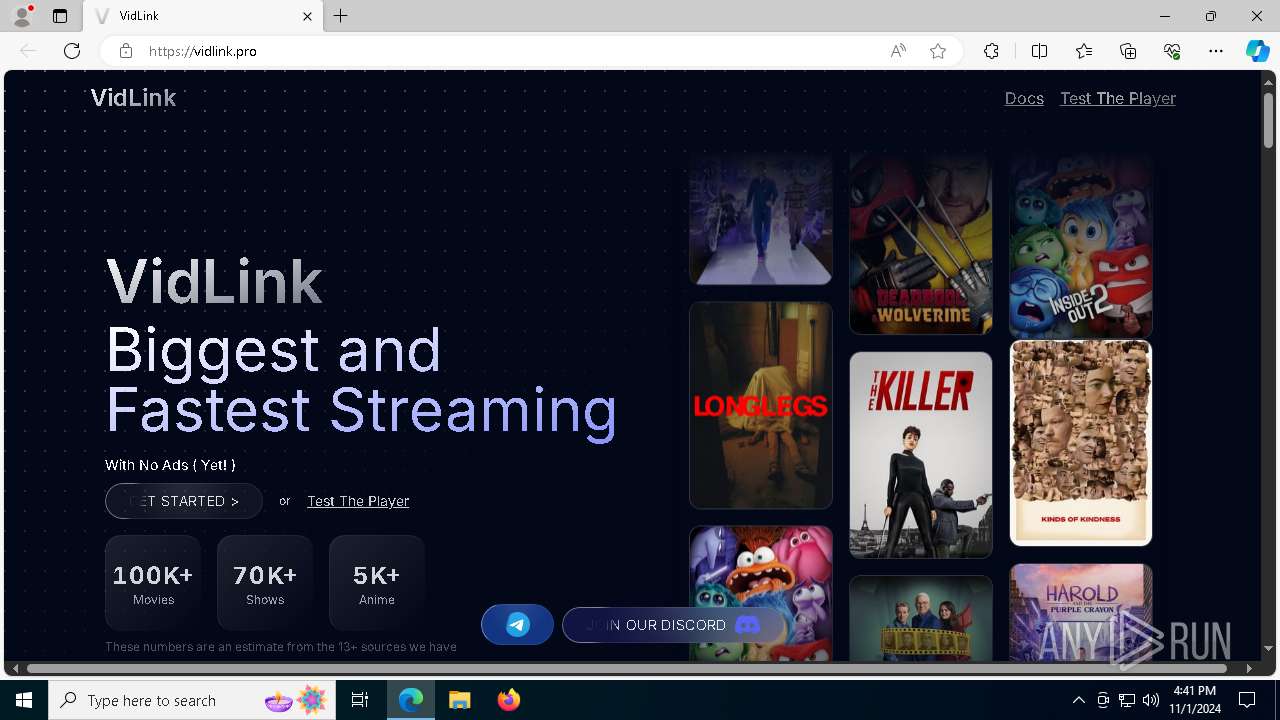
Task: Open Task View on taskbar
Action: [360, 700]
